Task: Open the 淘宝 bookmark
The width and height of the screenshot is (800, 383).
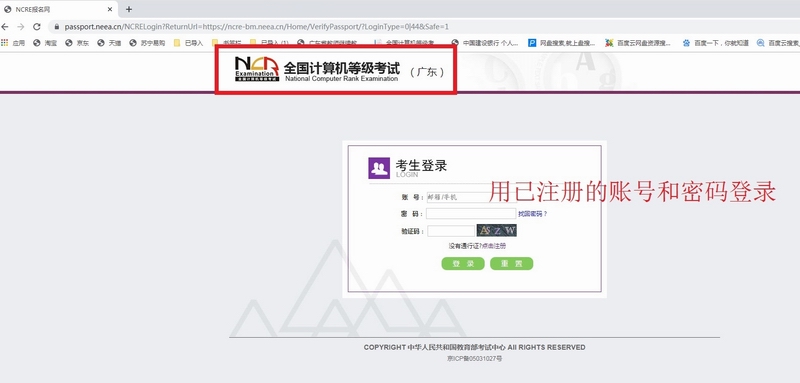Action: point(45,43)
